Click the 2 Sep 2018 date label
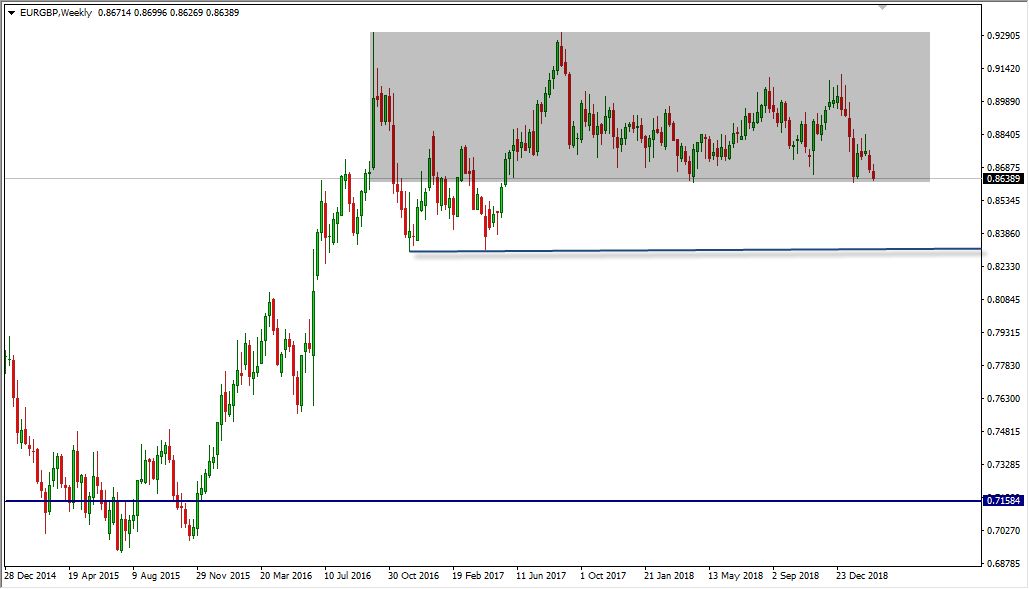Viewport: 1029px width, 589px height. (795, 575)
